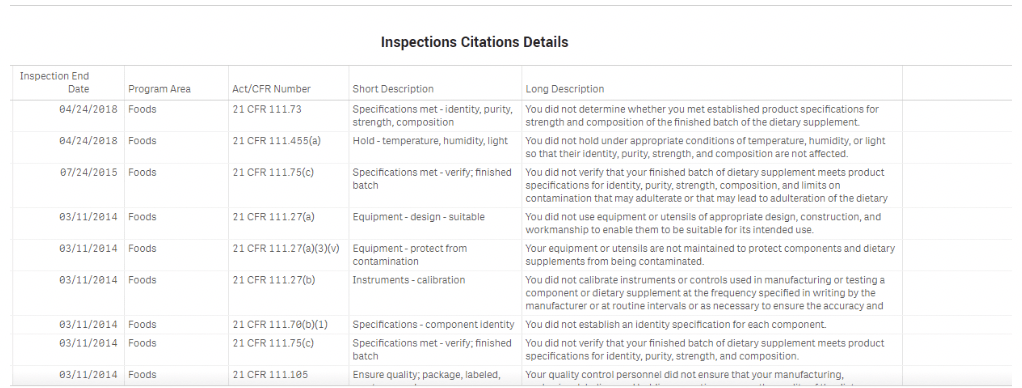Select long description about identity specification
1022x388 pixels.
coord(676,324)
